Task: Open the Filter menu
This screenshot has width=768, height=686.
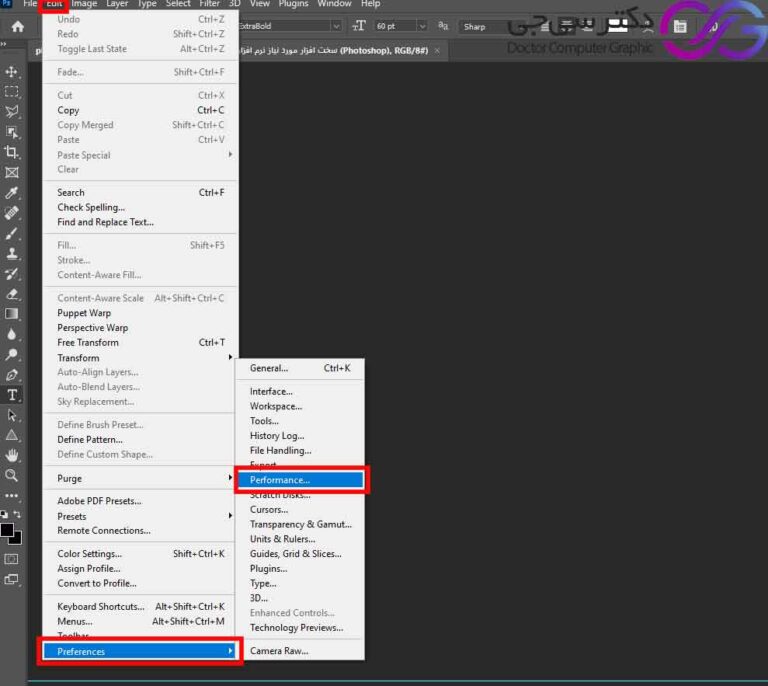Action: click(209, 4)
